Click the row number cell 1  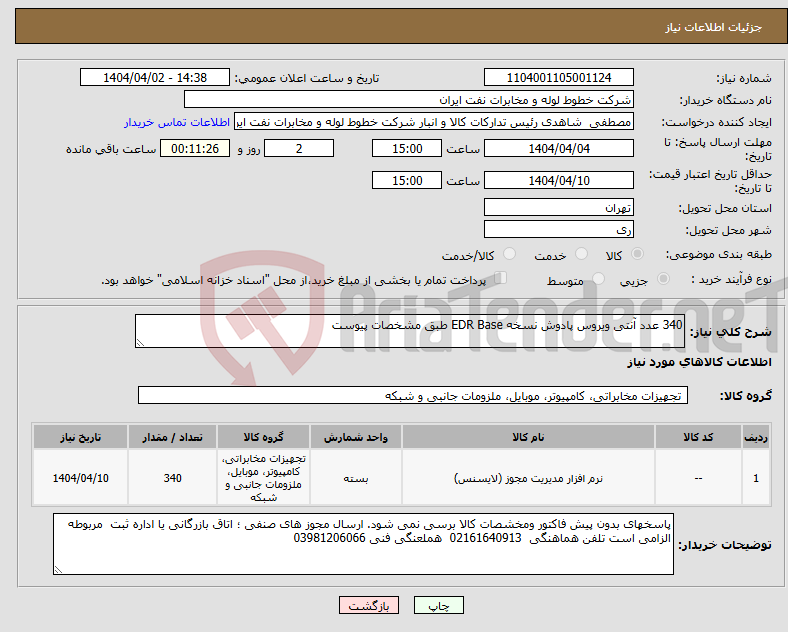coord(756,478)
